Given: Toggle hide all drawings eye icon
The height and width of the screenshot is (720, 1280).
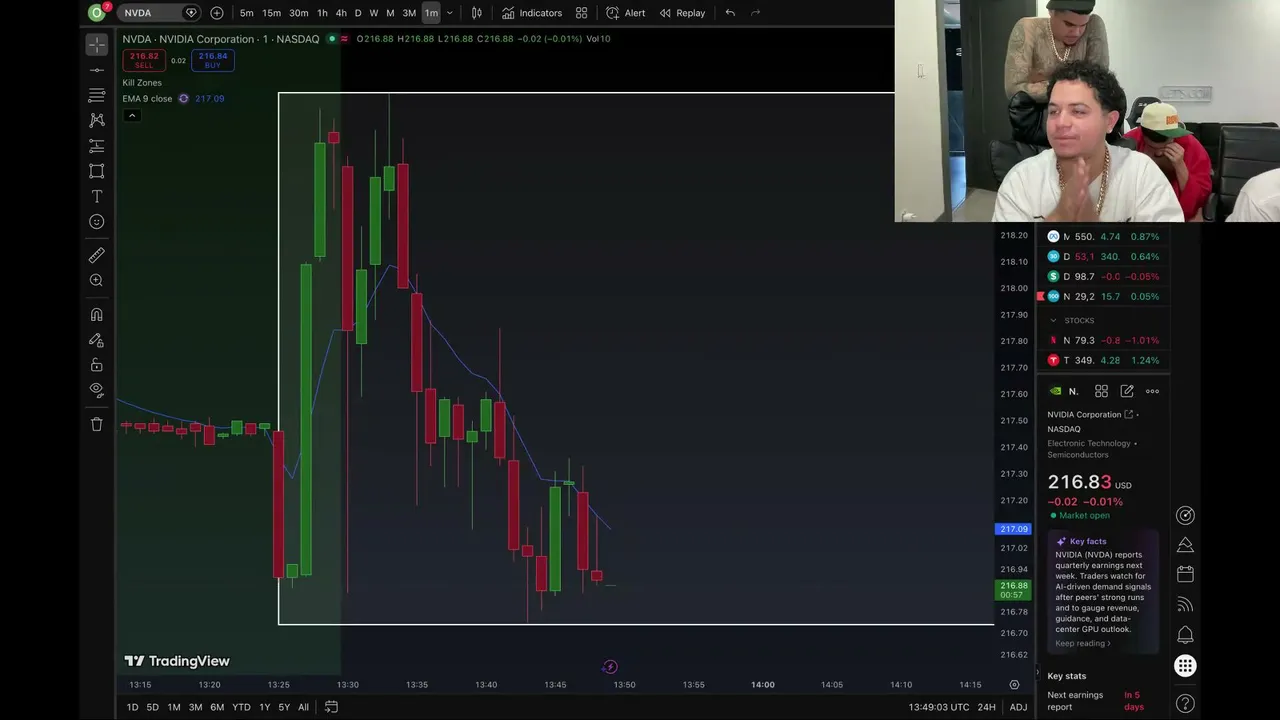Looking at the screenshot, I should (96, 390).
